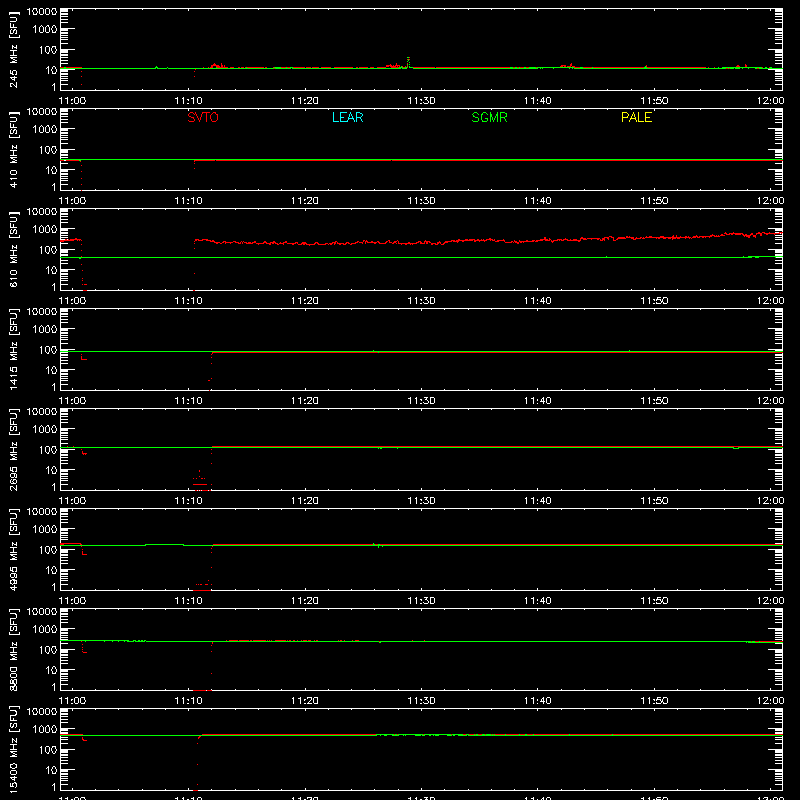Click the 1000 tick label in 15400 MHz panel
The width and height of the screenshot is (800, 800).
(45, 730)
